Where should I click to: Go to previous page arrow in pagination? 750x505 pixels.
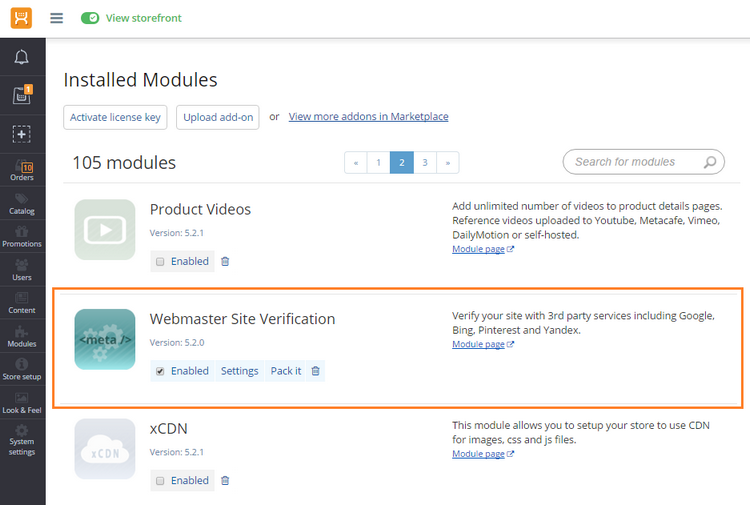(x=356, y=163)
